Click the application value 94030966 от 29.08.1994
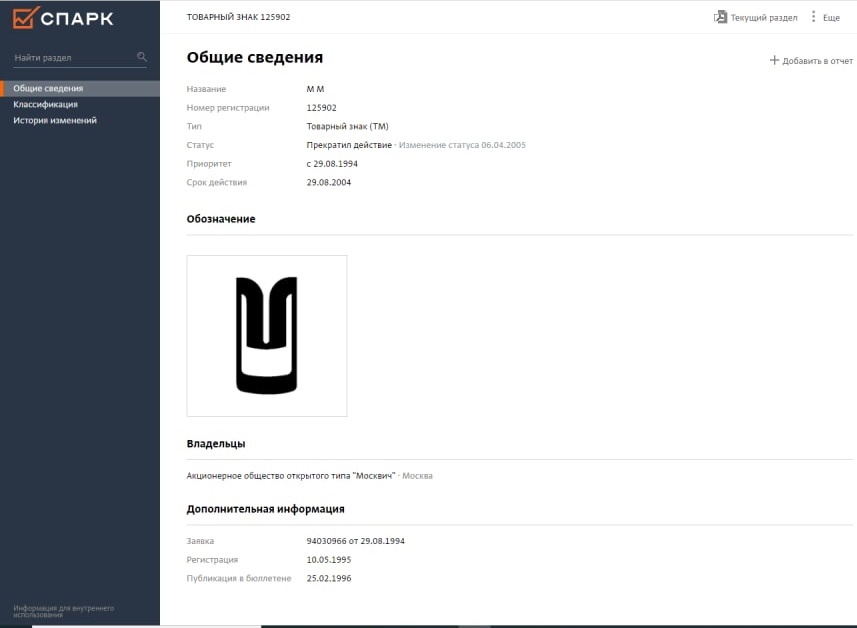 (356, 541)
